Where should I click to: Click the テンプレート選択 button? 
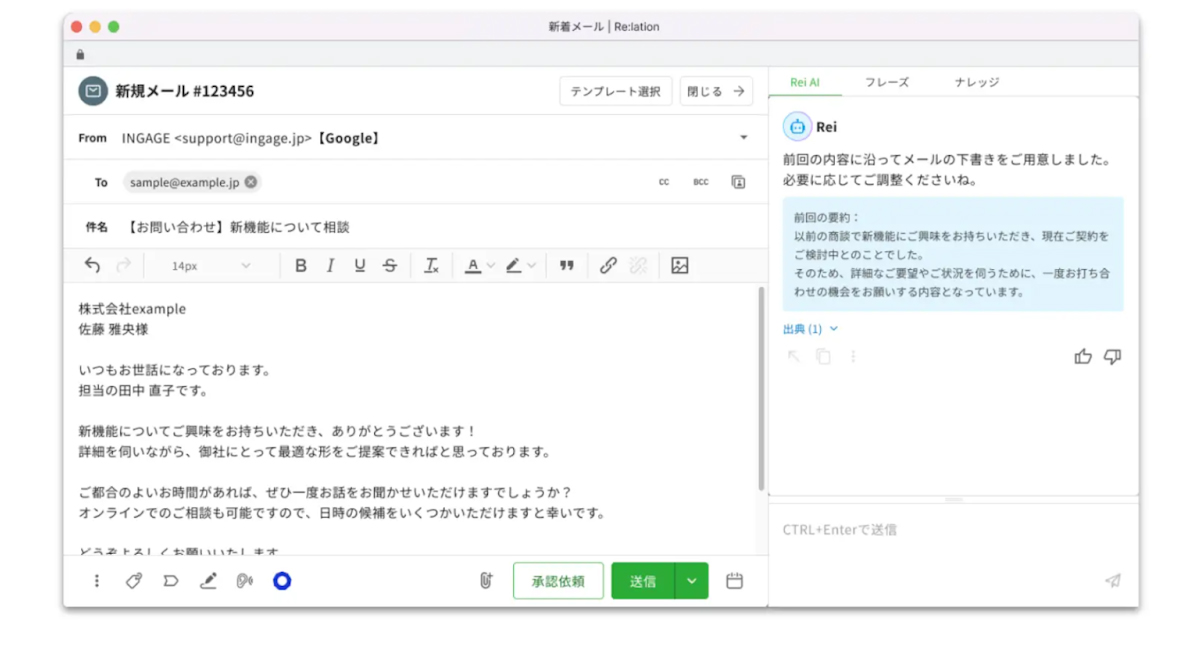(615, 91)
